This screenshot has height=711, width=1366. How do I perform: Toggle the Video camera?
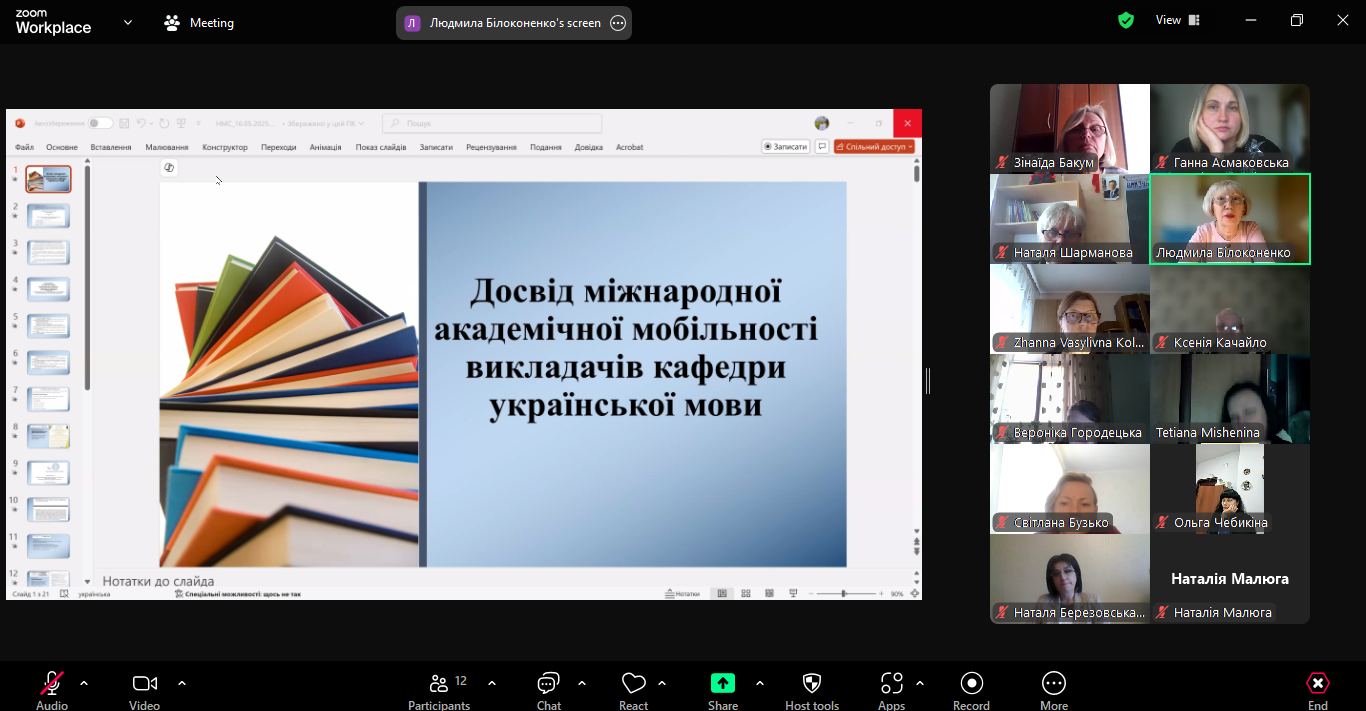(144, 684)
